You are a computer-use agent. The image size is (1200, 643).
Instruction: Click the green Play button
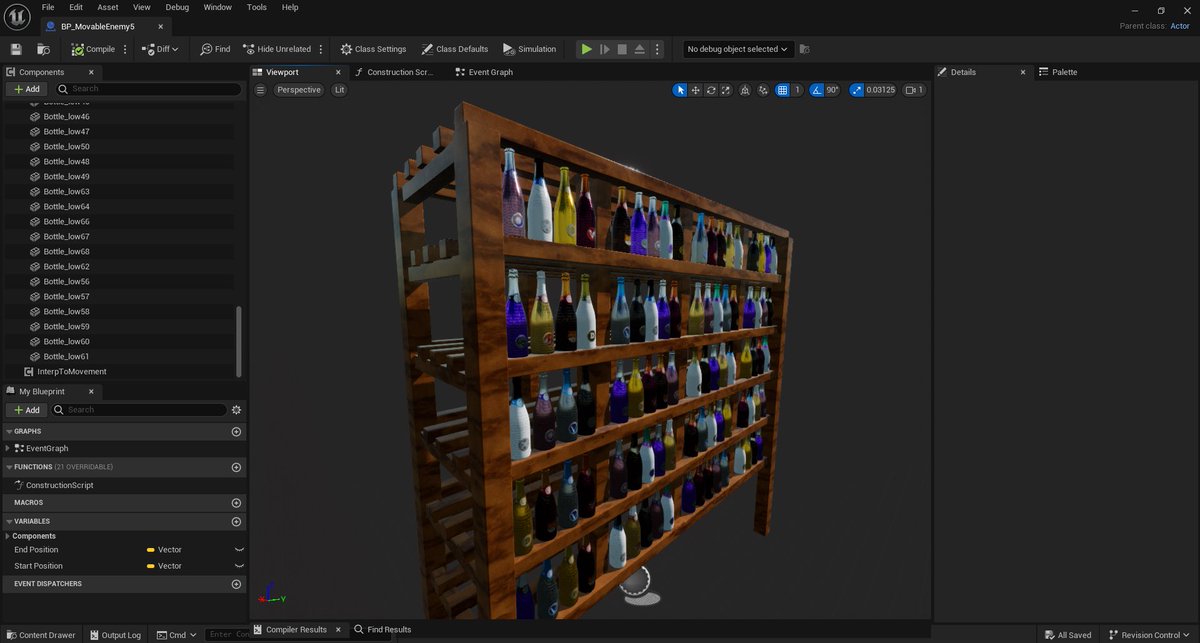(587, 49)
